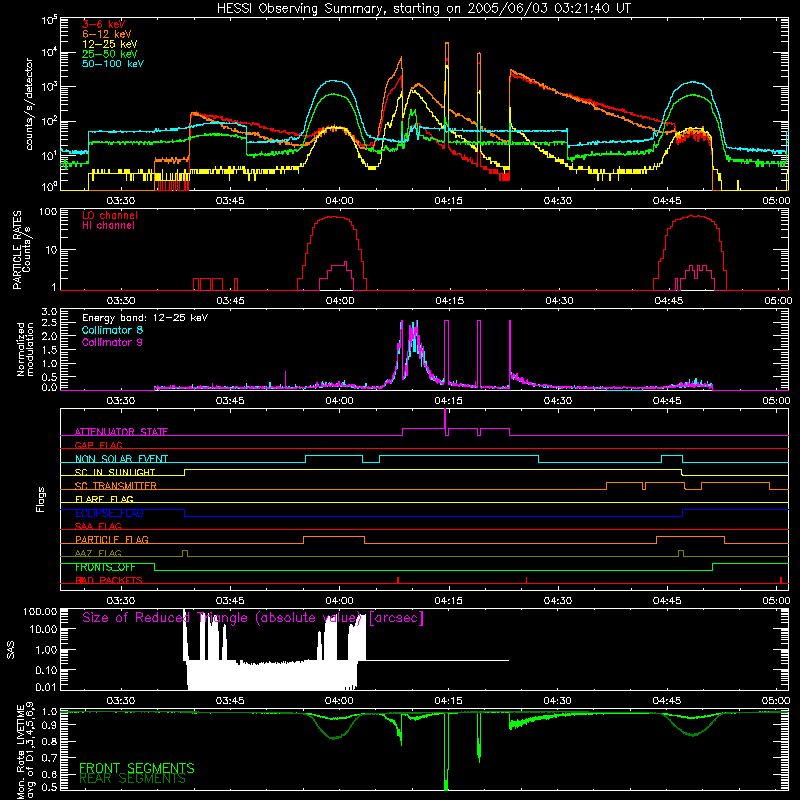Click the PARTICLE_FLAG label
This screenshot has width=800, height=800.
click(x=112, y=539)
